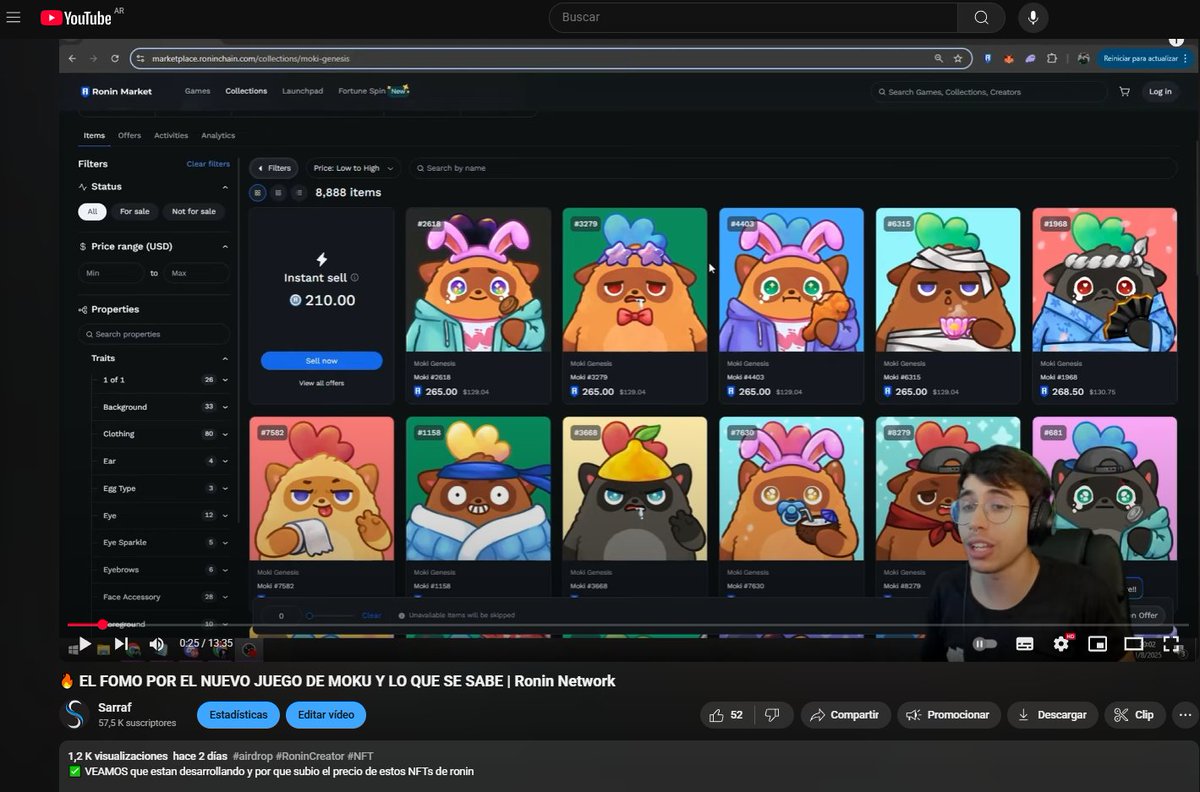Click Clear filters link
This screenshot has height=792, width=1200.
click(208, 164)
